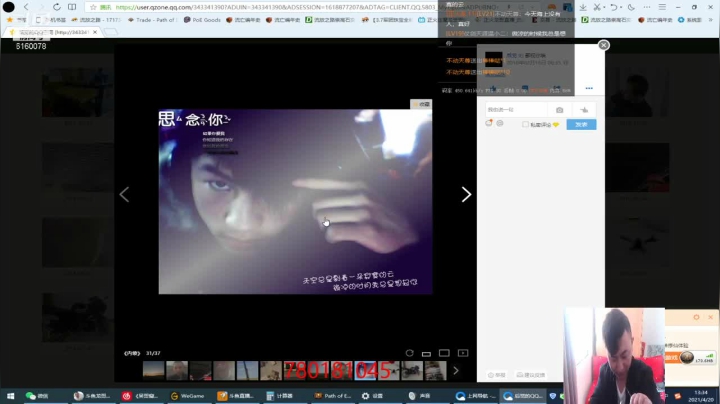This screenshot has height=404, width=720.
Task: Tick the 私密评论 checkbox
Action: click(x=525, y=124)
